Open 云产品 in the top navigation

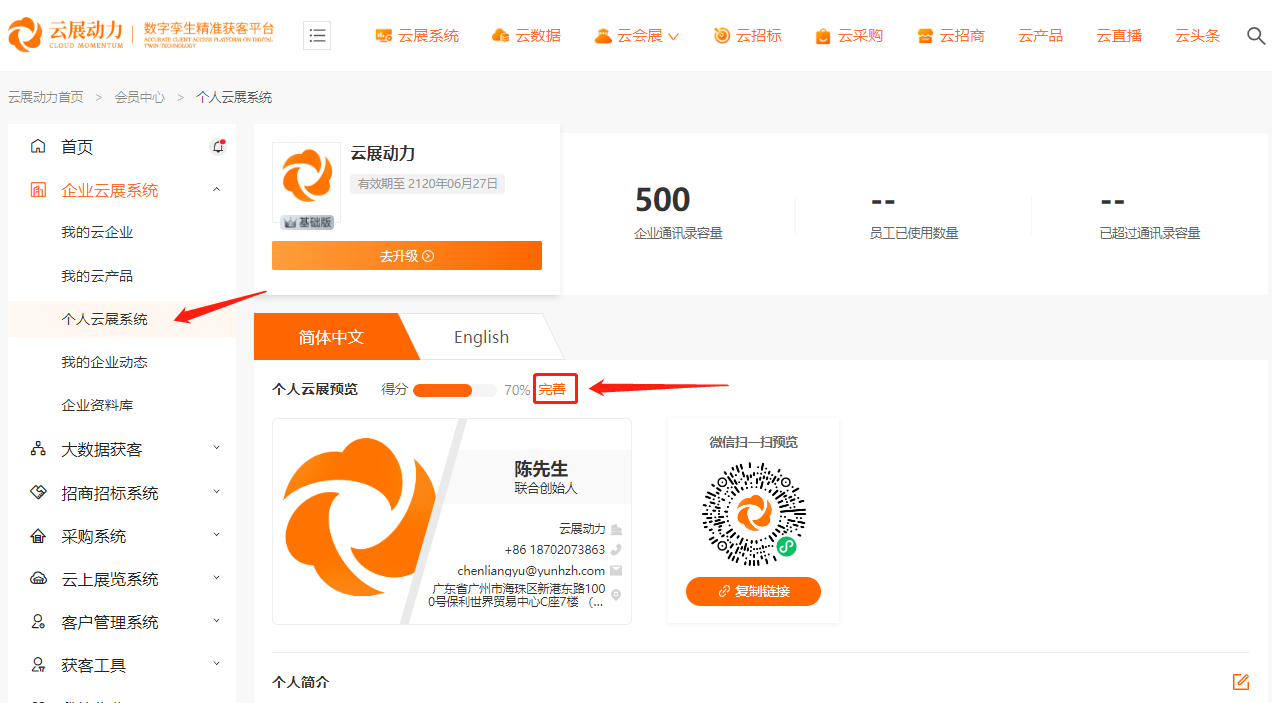coord(1040,36)
